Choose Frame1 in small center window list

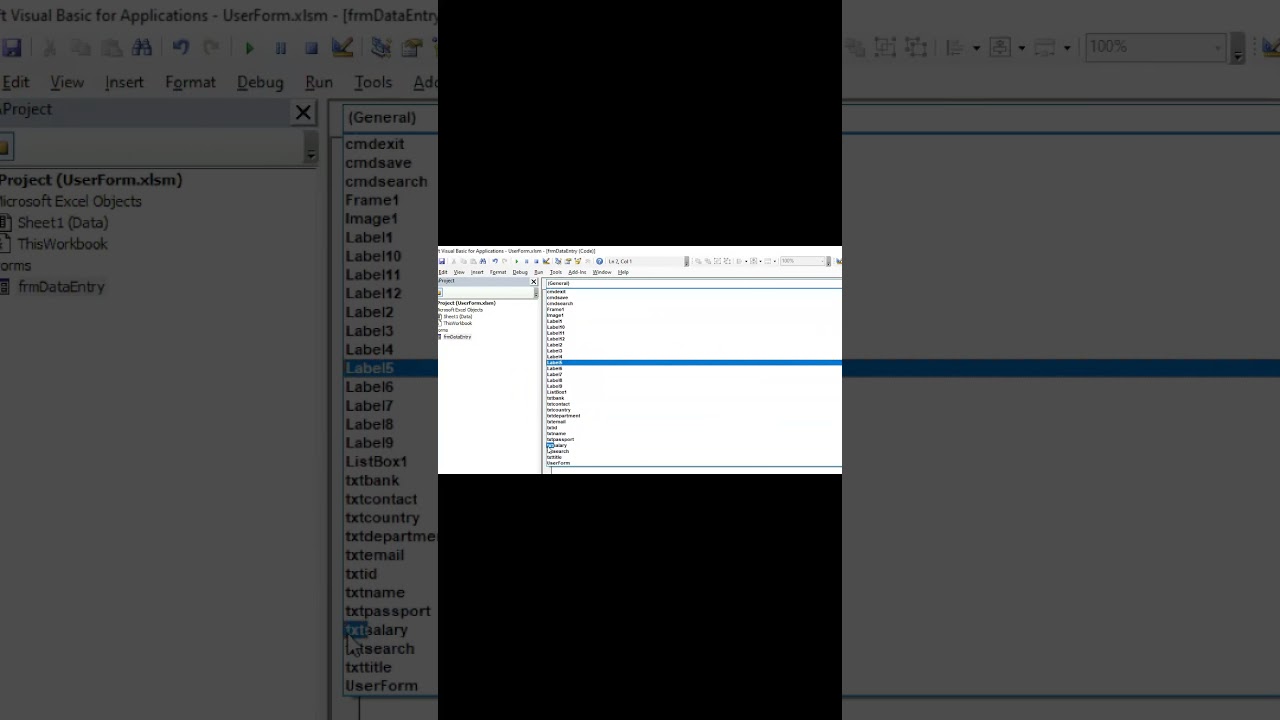pyautogui.click(x=555, y=309)
